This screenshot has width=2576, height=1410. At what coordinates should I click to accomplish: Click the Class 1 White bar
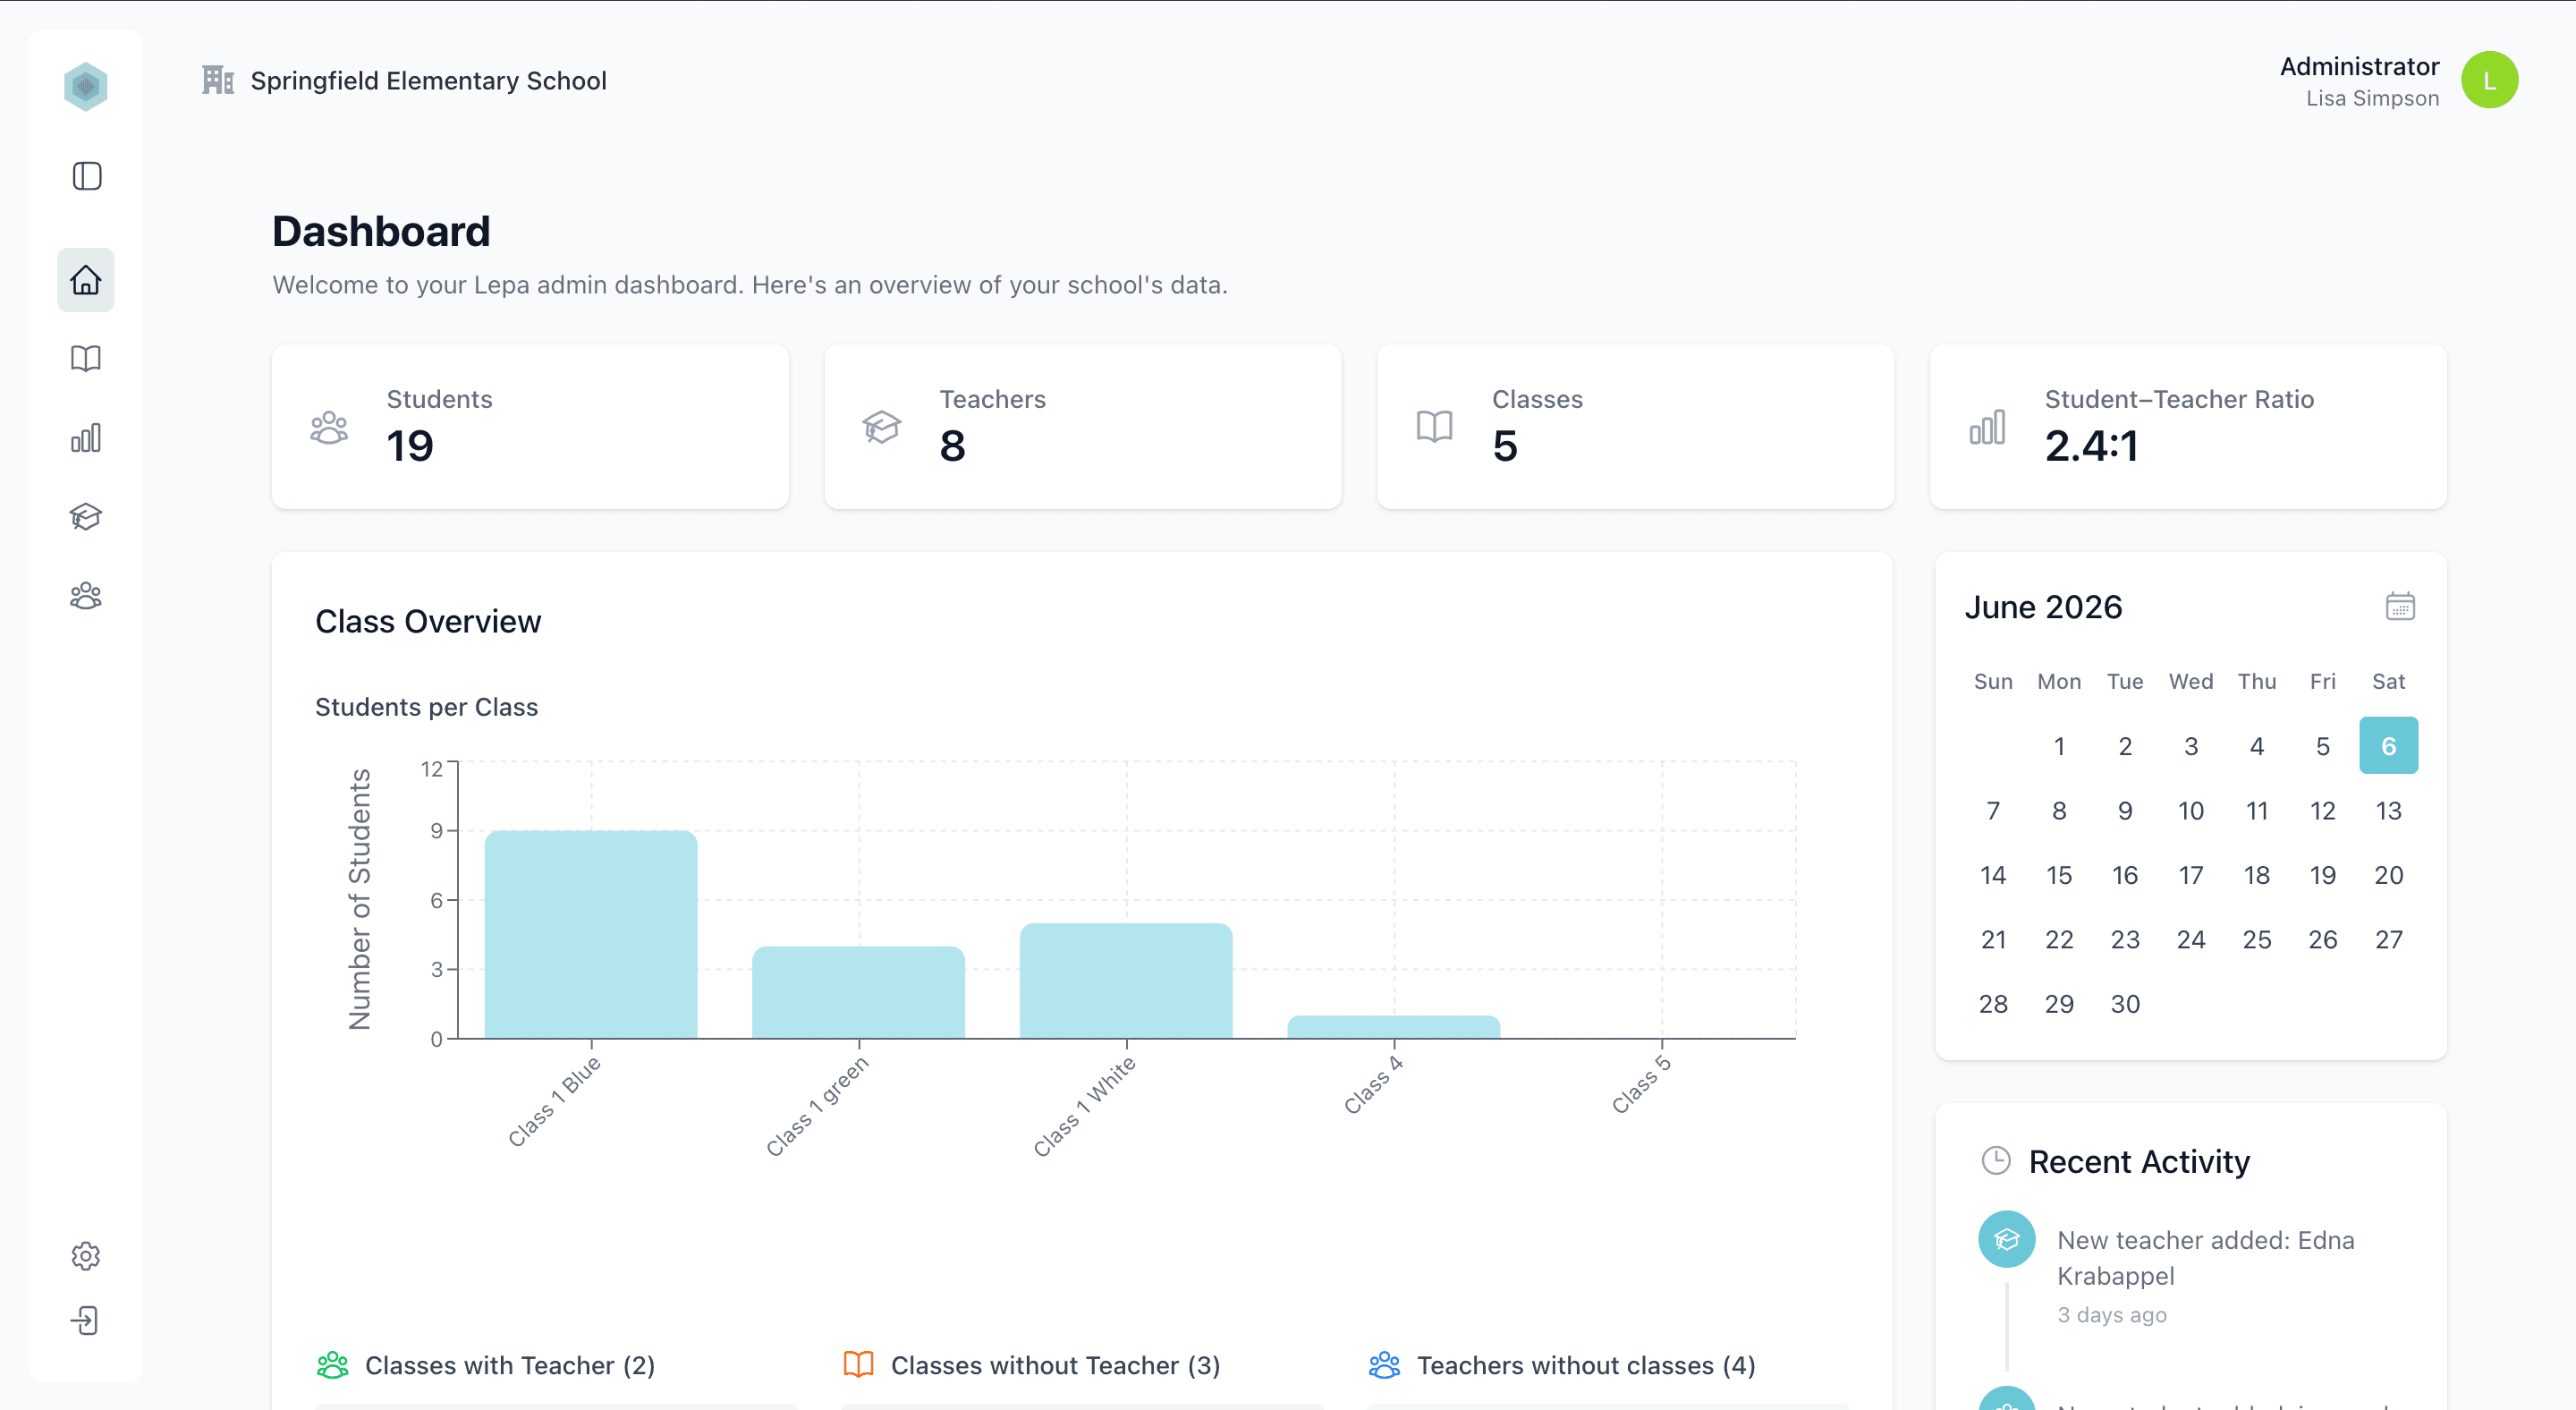coord(1126,981)
